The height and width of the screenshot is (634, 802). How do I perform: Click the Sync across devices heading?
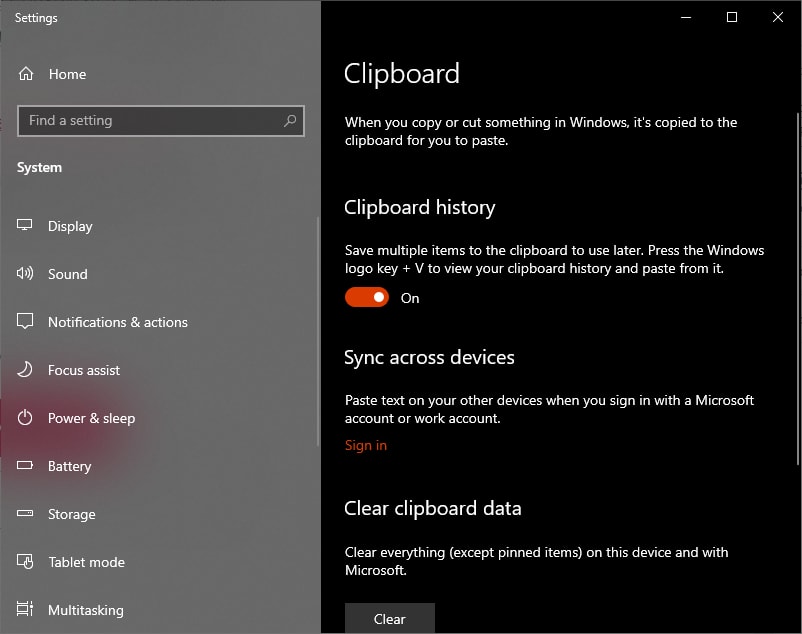click(429, 357)
